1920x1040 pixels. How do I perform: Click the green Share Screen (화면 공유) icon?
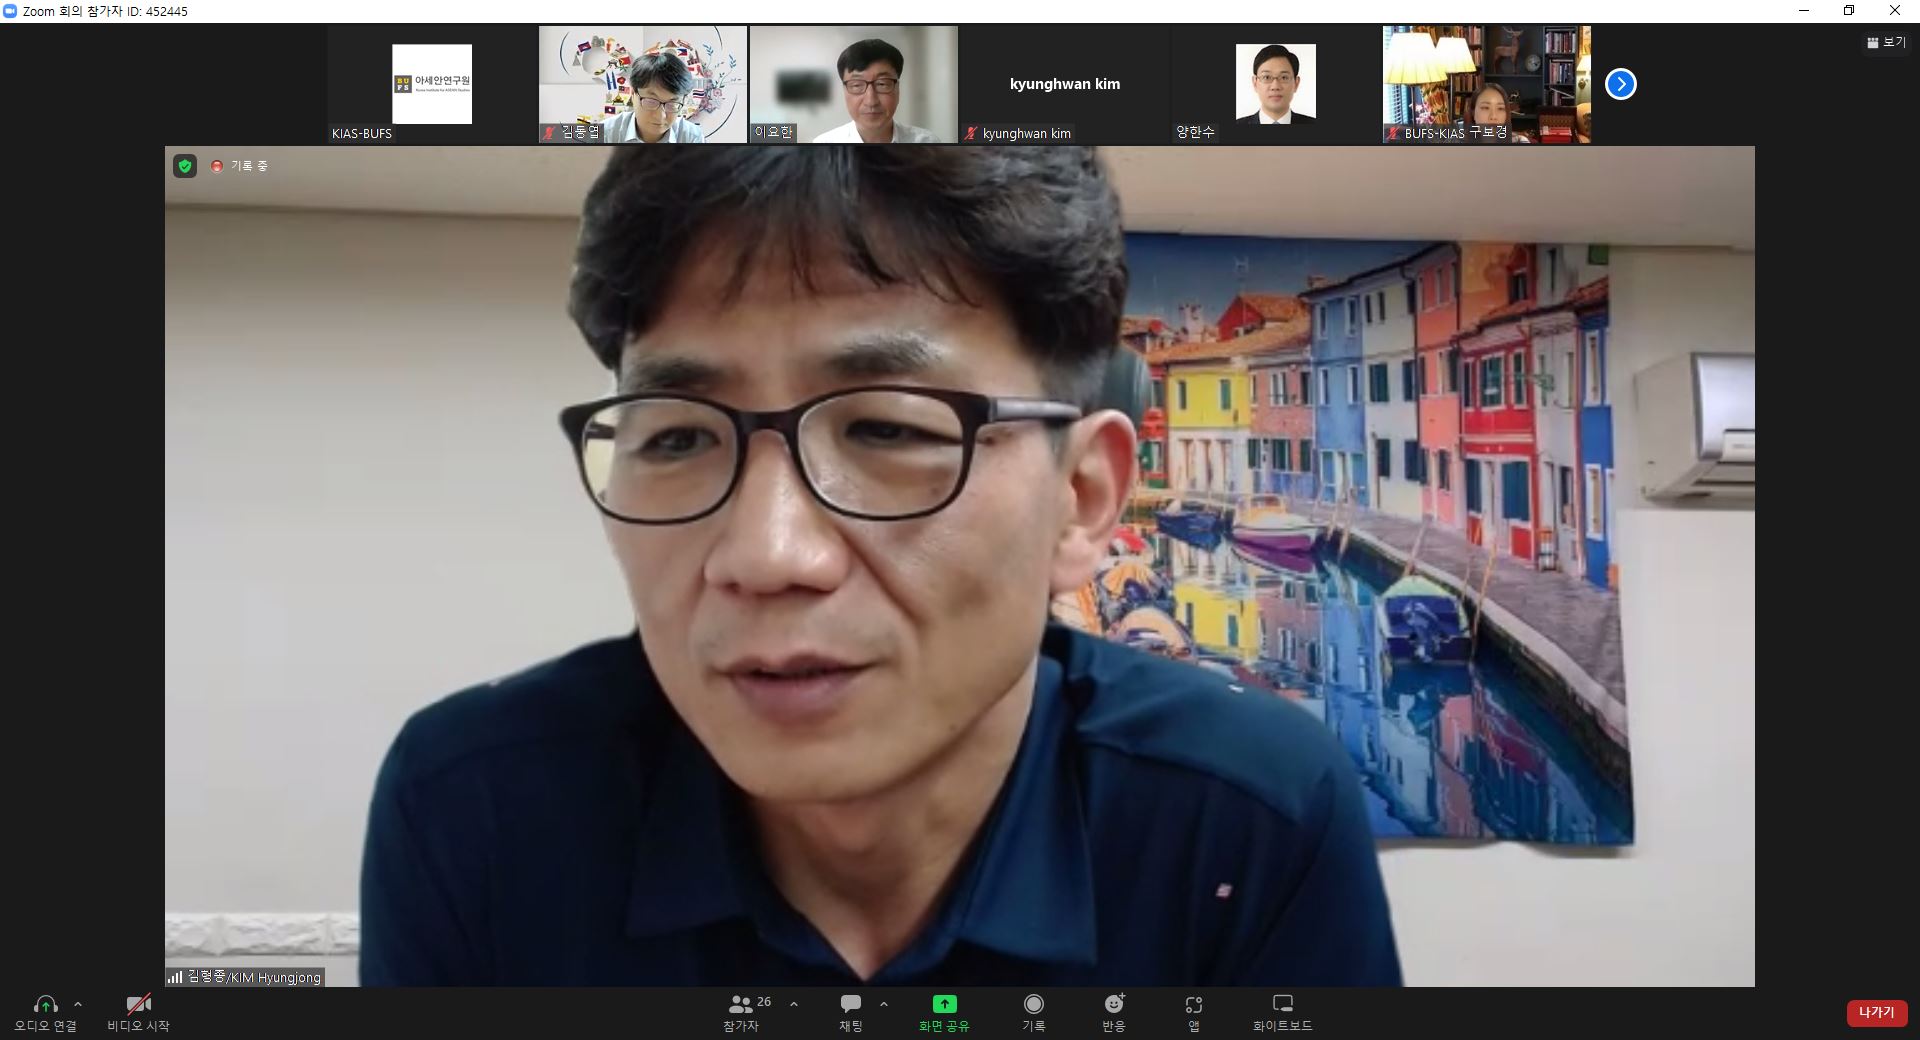click(944, 1004)
